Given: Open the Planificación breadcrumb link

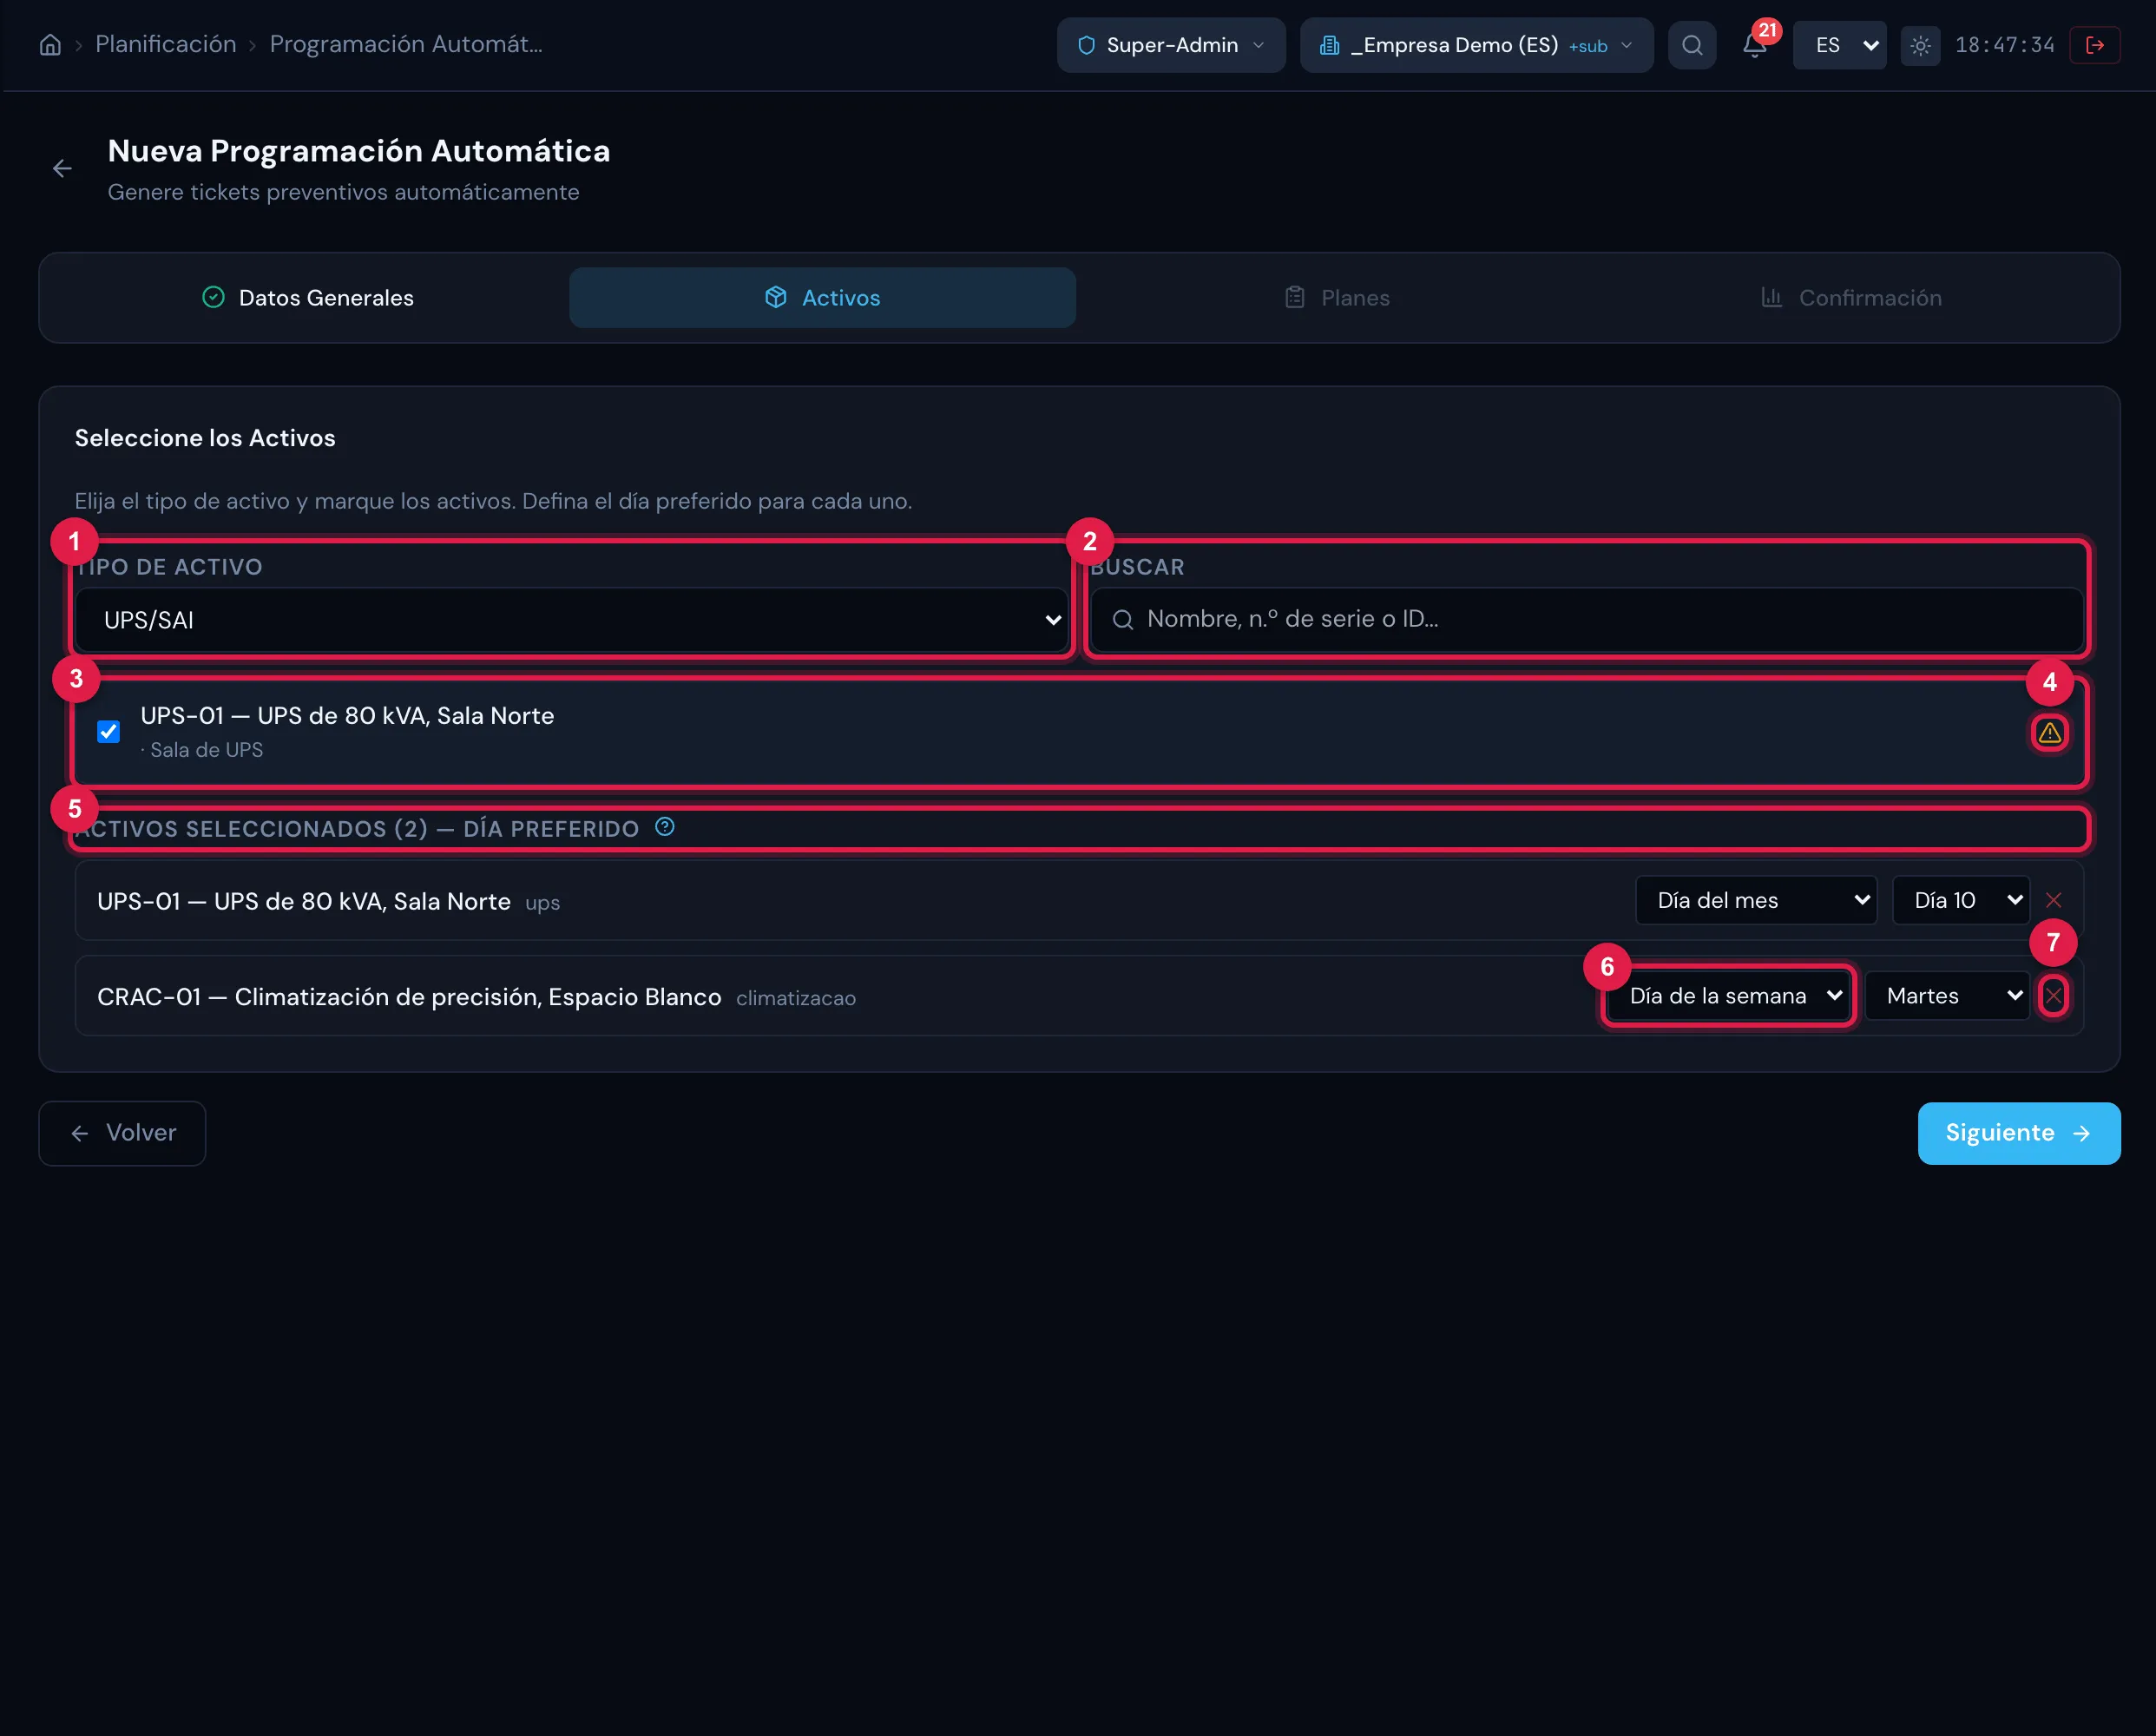Looking at the screenshot, I should point(166,45).
